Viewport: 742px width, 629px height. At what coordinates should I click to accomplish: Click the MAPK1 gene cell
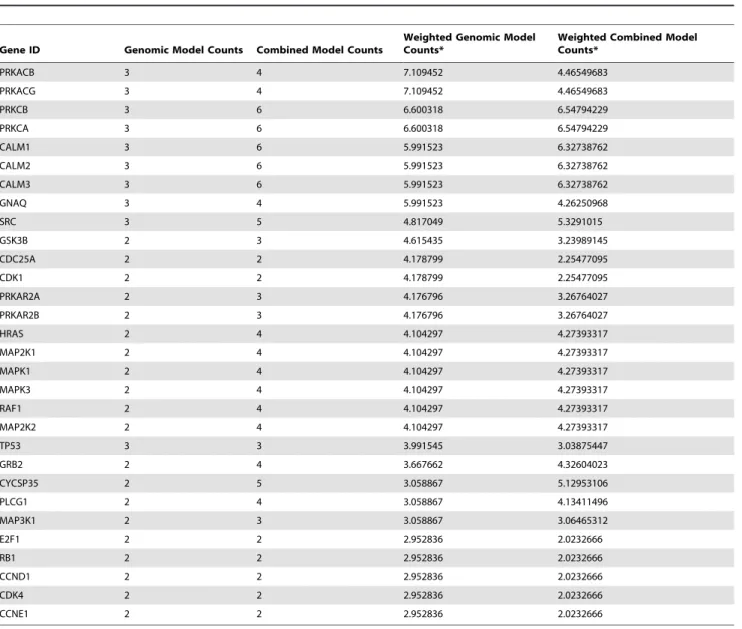point(15,372)
